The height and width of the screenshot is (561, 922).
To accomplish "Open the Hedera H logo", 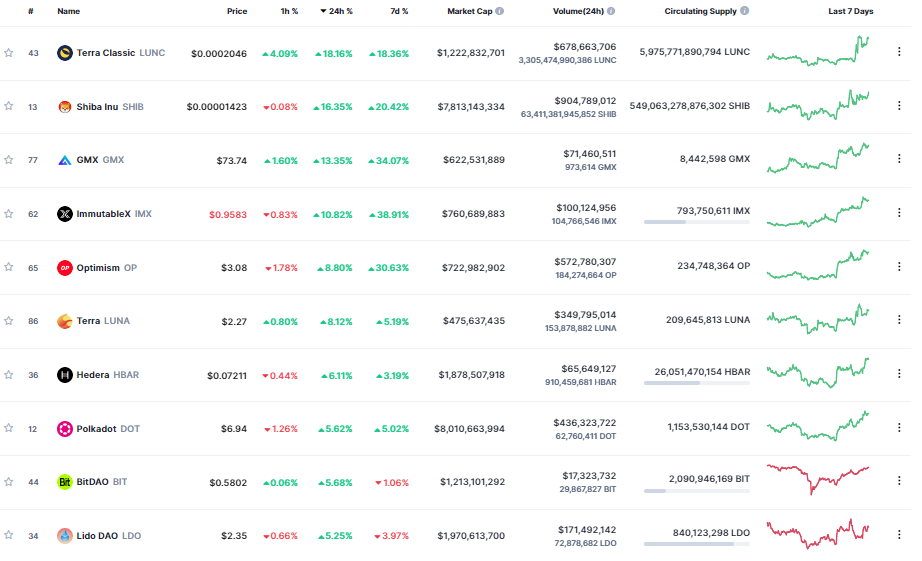I will point(65,375).
